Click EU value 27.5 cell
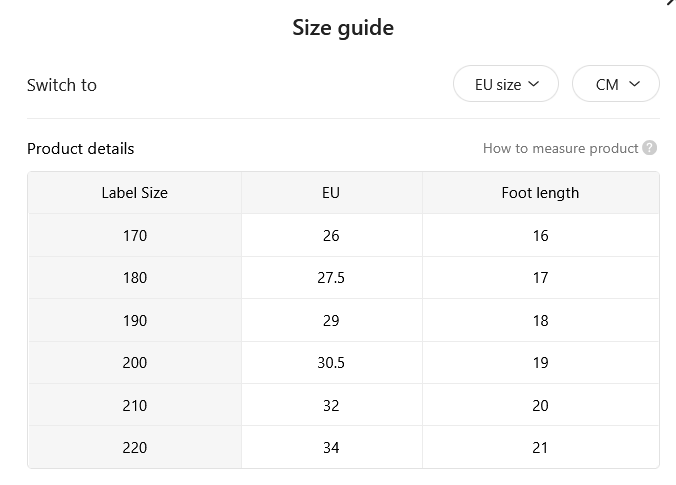This screenshot has width=676, height=485. tap(331, 278)
